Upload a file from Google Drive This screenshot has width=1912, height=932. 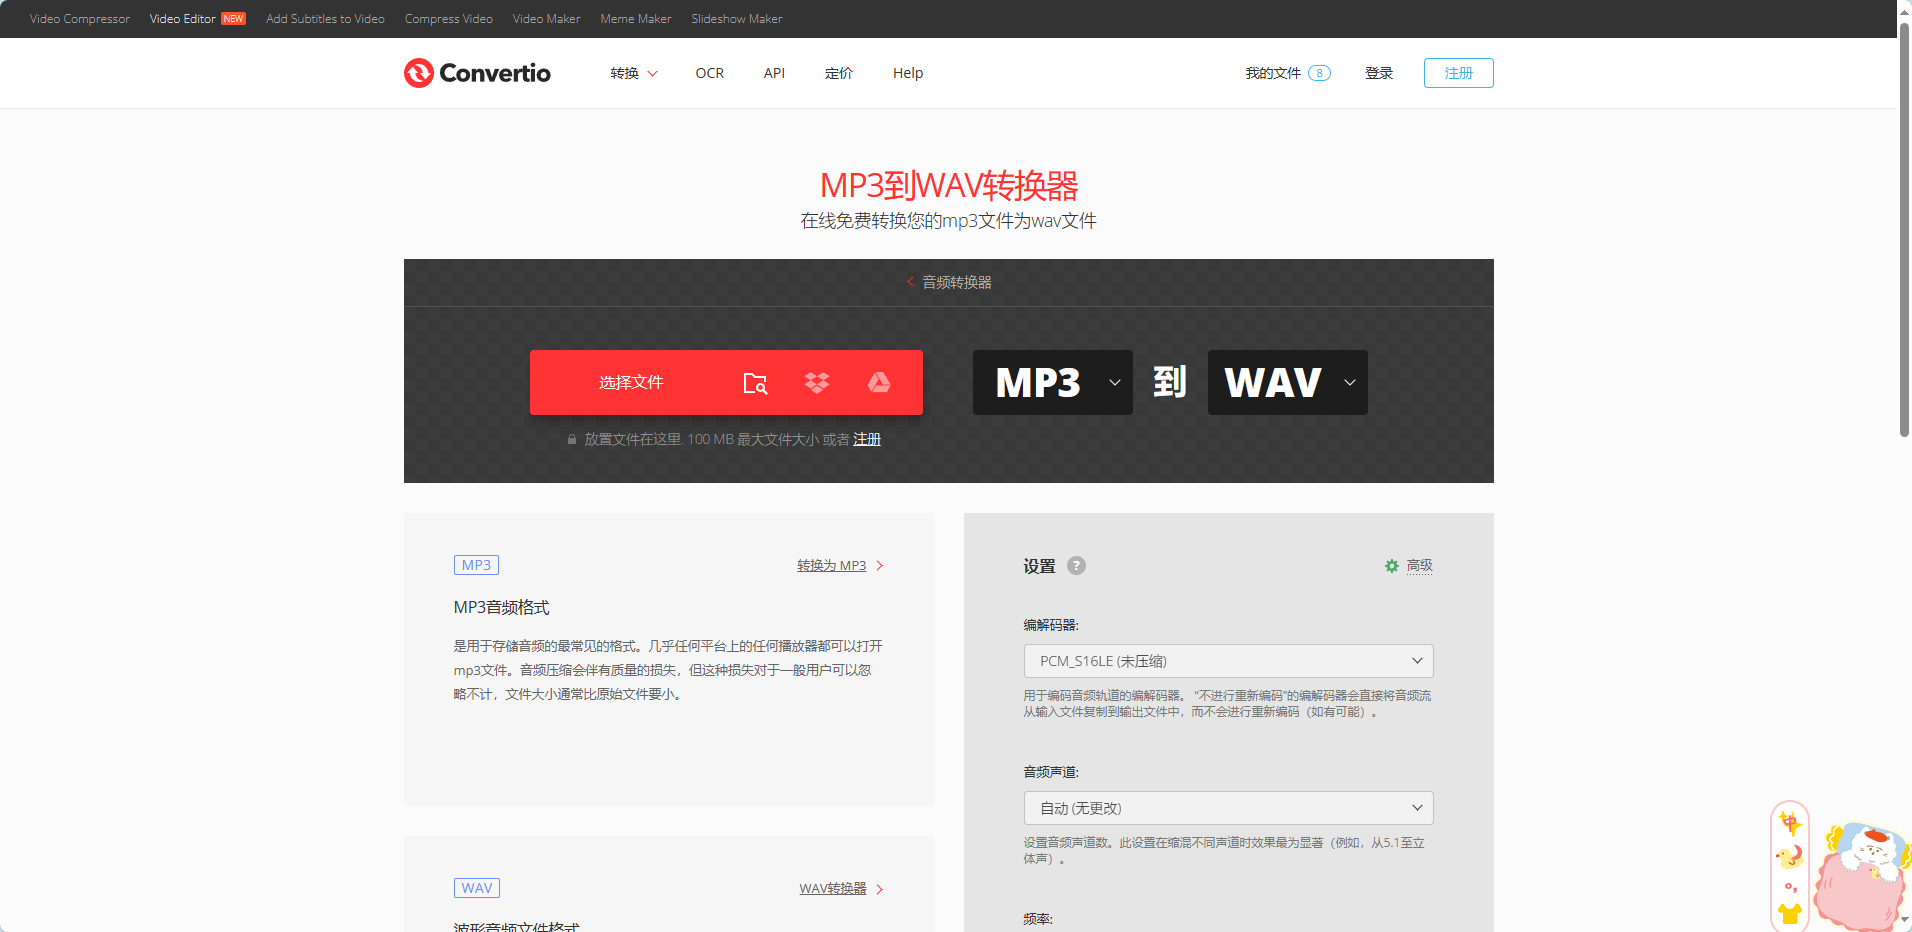(x=879, y=382)
